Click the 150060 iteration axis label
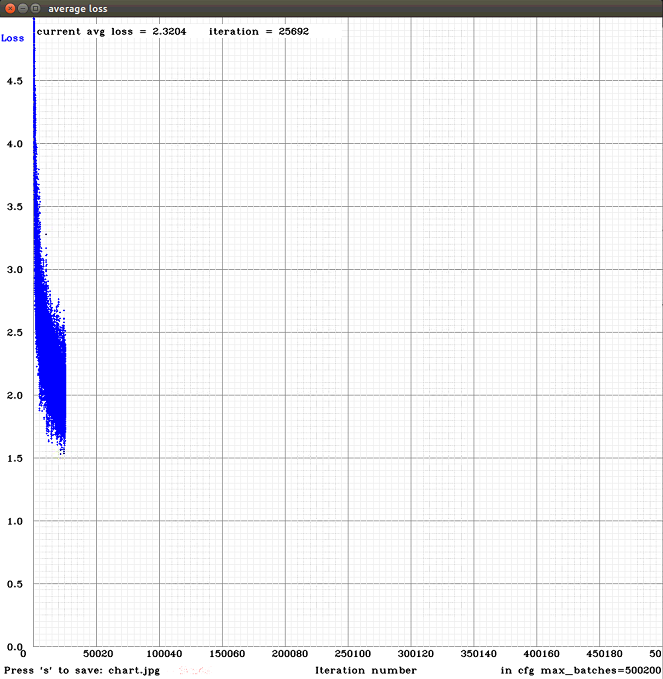Image resolution: width=663 pixels, height=679 pixels. [227, 653]
